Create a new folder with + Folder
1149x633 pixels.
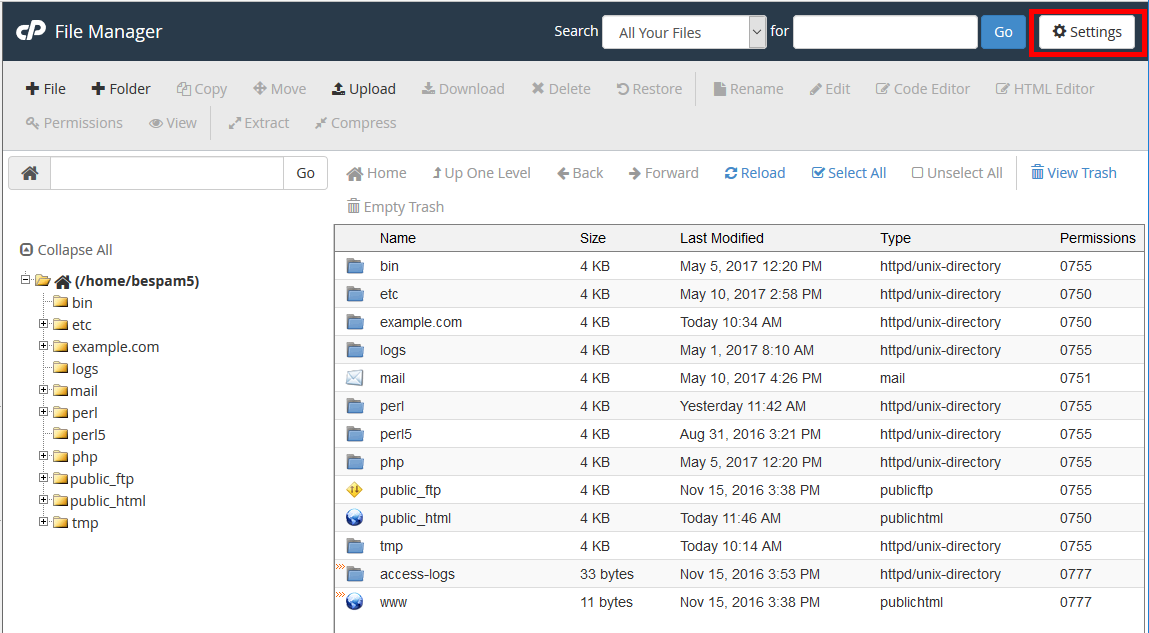click(x=121, y=89)
